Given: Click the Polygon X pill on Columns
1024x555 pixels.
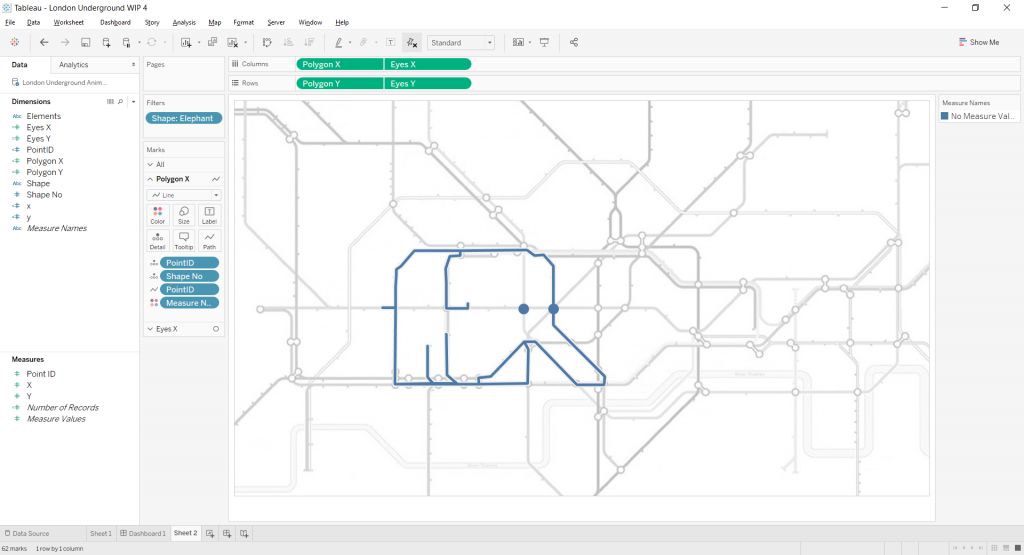Looking at the screenshot, I should pyautogui.click(x=340, y=65).
